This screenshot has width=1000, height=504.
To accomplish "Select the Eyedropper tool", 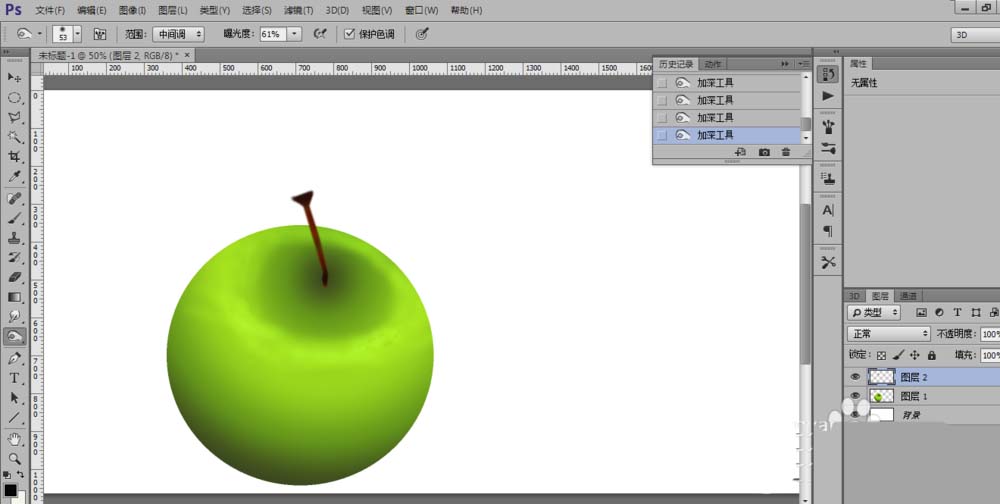I will tap(14, 177).
